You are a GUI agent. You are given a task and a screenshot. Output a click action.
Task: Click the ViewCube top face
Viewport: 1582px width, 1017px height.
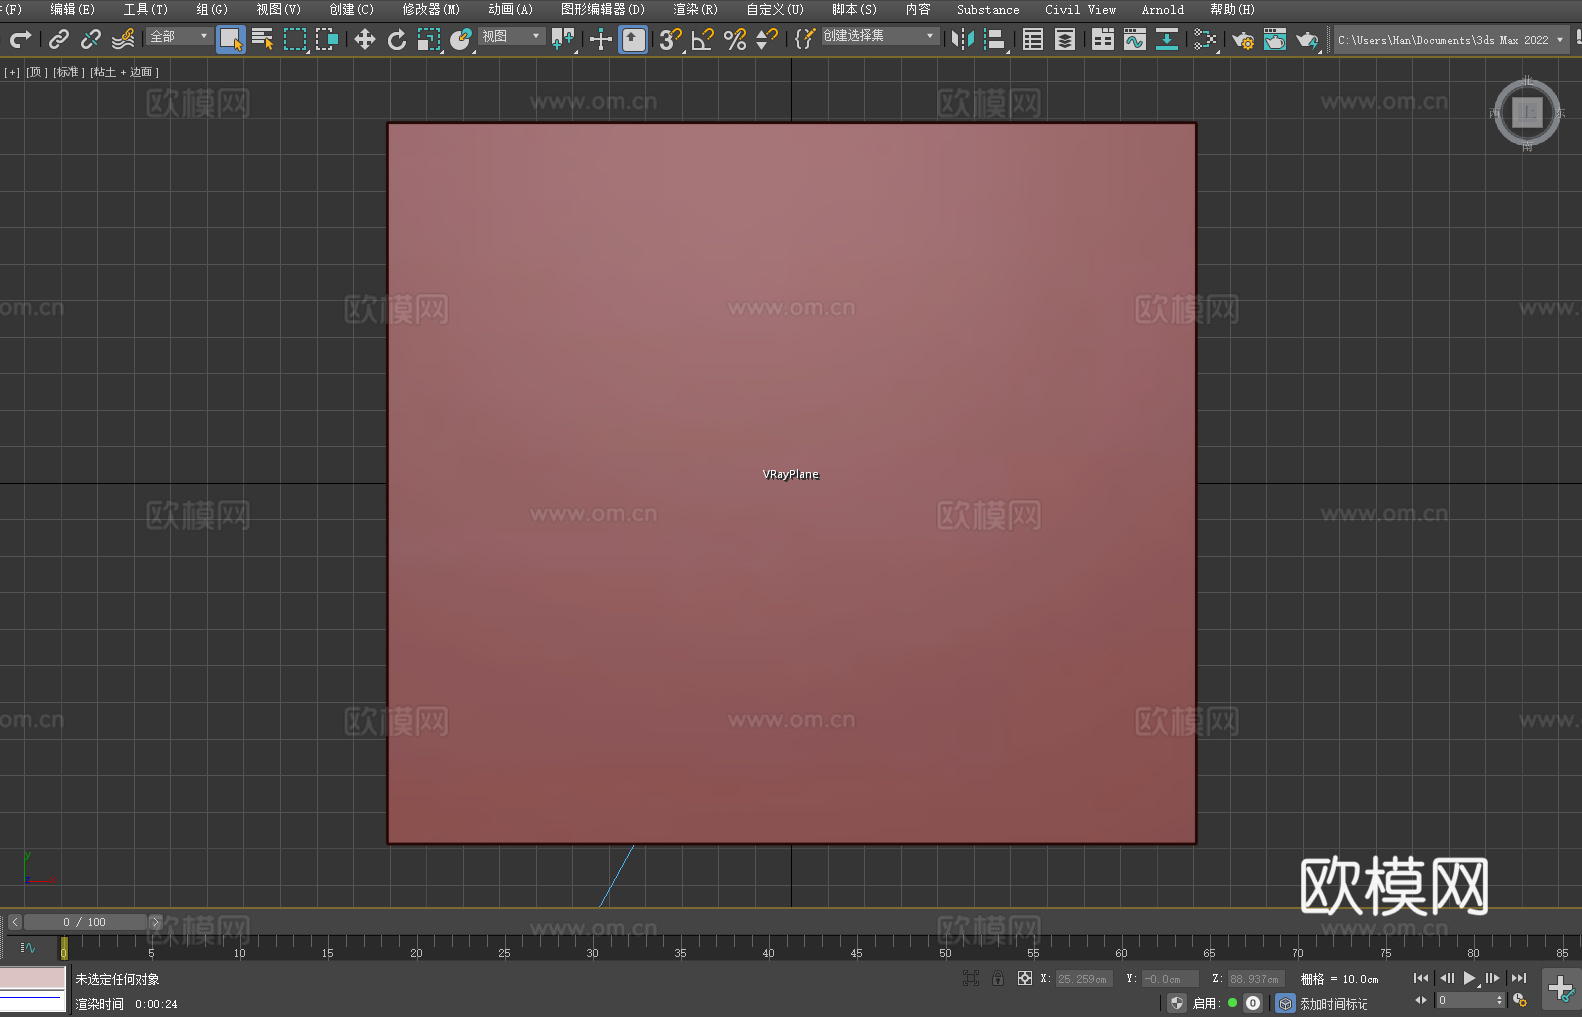coord(1527,112)
